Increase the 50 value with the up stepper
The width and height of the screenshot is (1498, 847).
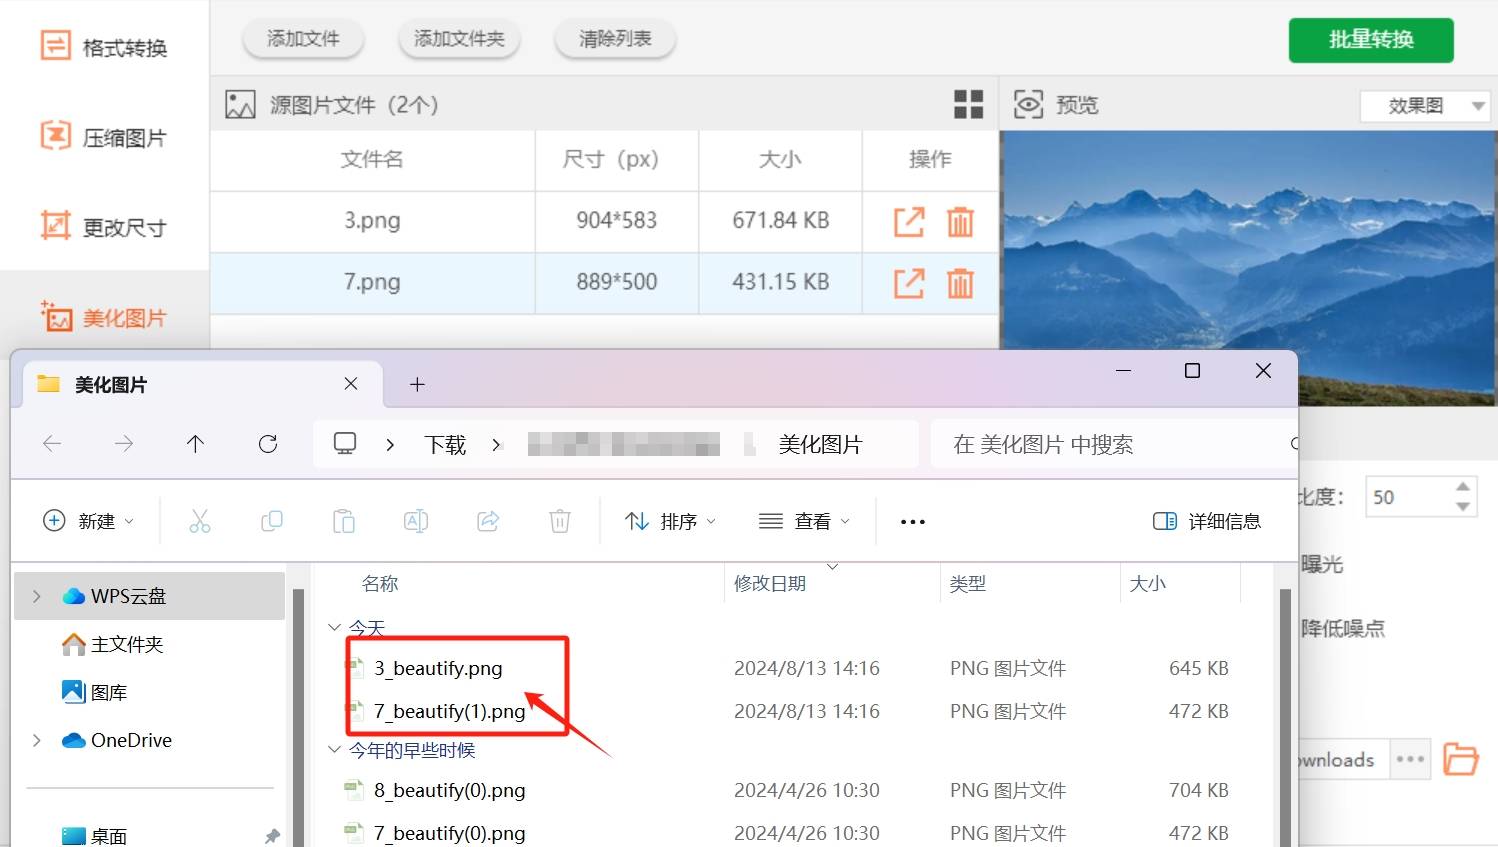click(1461, 485)
